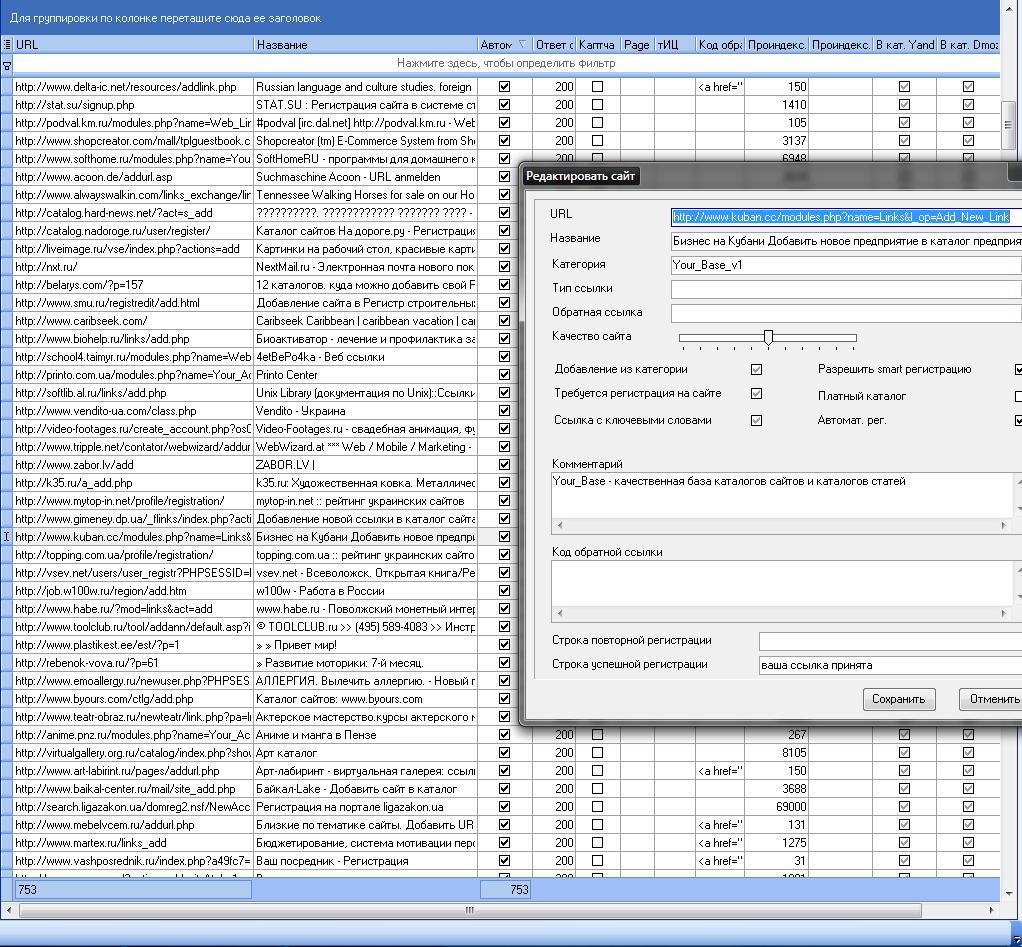Click the row indicator beside kuban.cc row
The height and width of the screenshot is (947, 1022).
(x=7, y=537)
